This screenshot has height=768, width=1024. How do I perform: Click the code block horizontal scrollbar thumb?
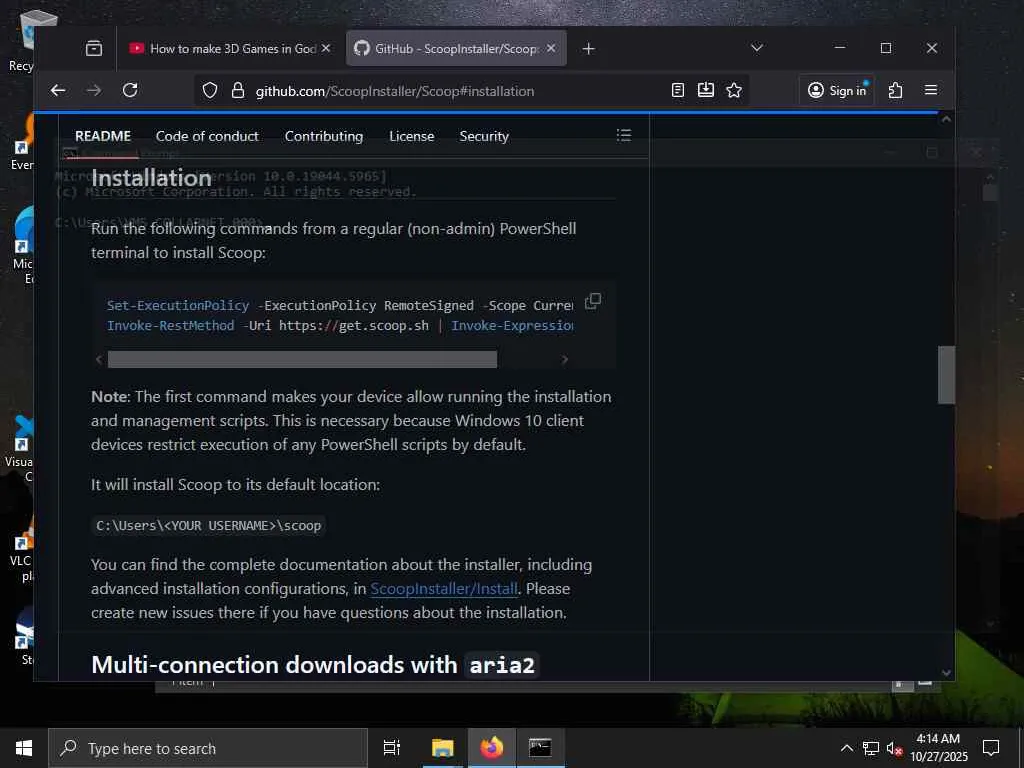302,359
